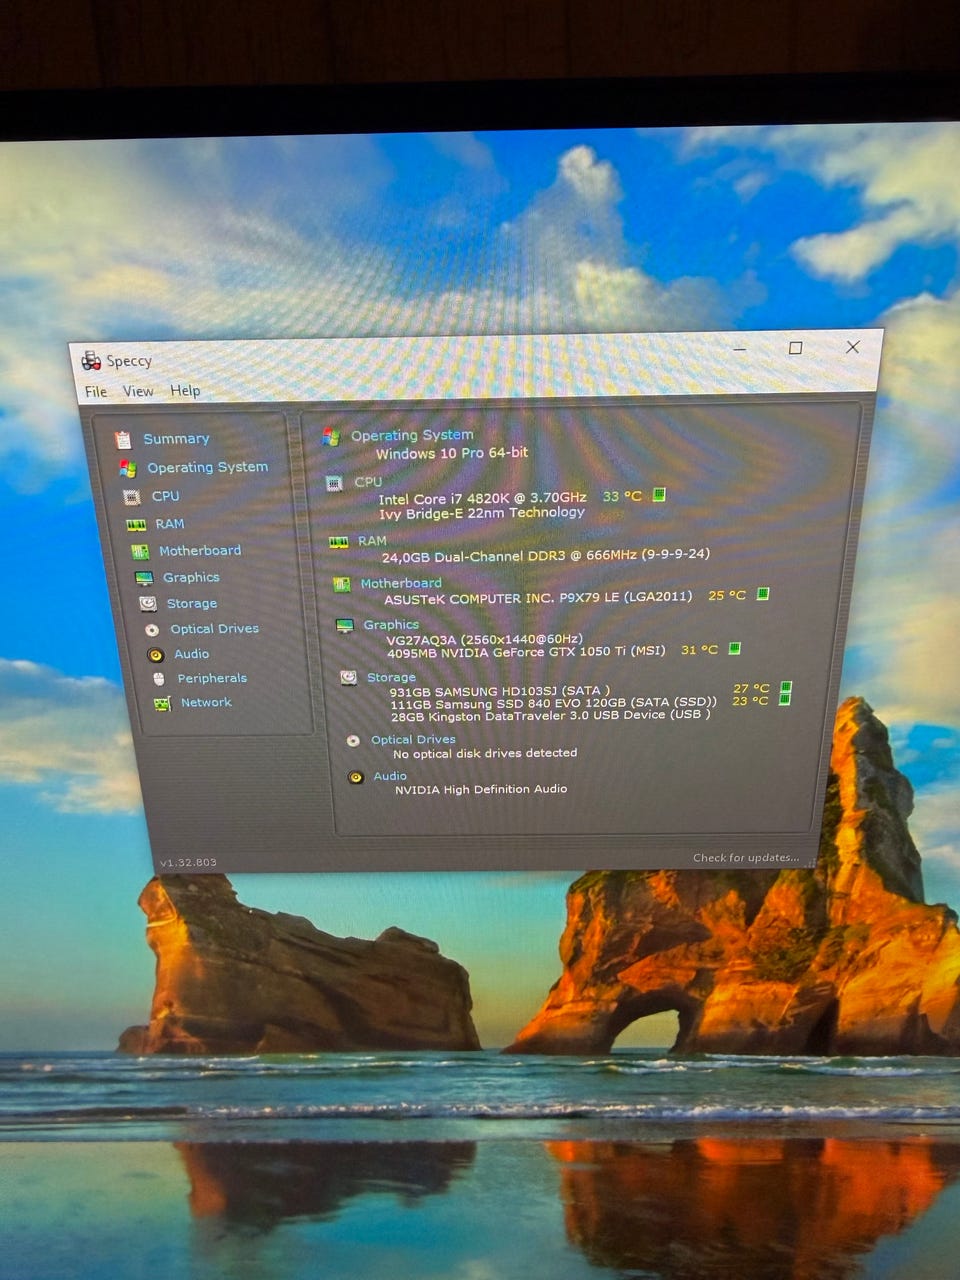Click the Graphics heading in summary pane
Image resolution: width=960 pixels, height=1280 pixels.
tap(391, 624)
